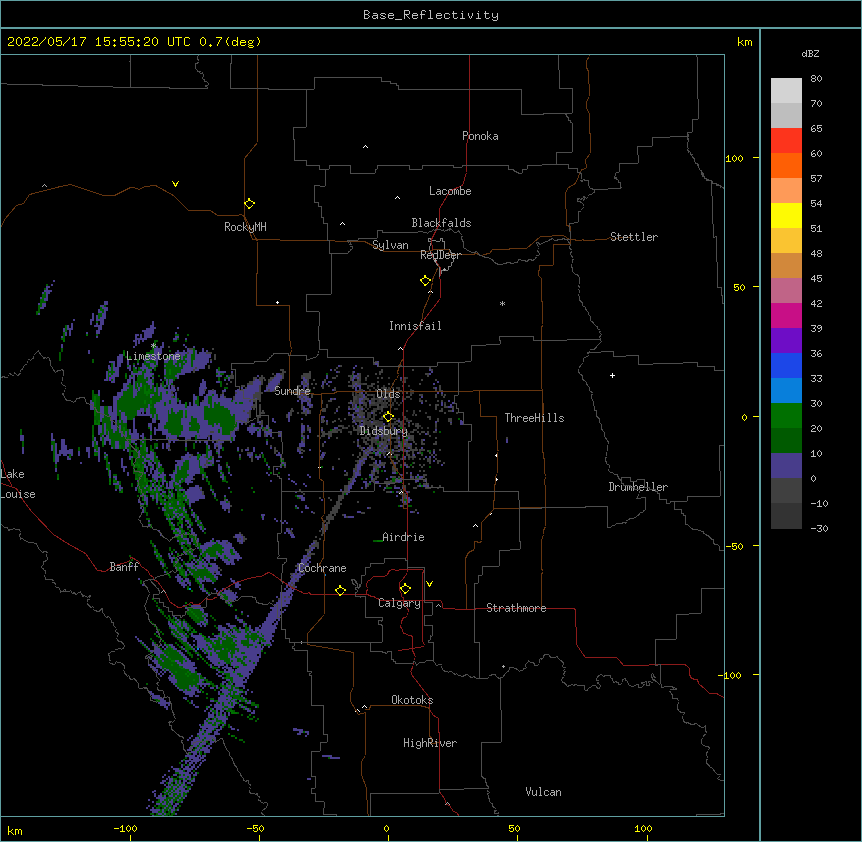Click the 0 tick label on bottom axis

(386, 828)
